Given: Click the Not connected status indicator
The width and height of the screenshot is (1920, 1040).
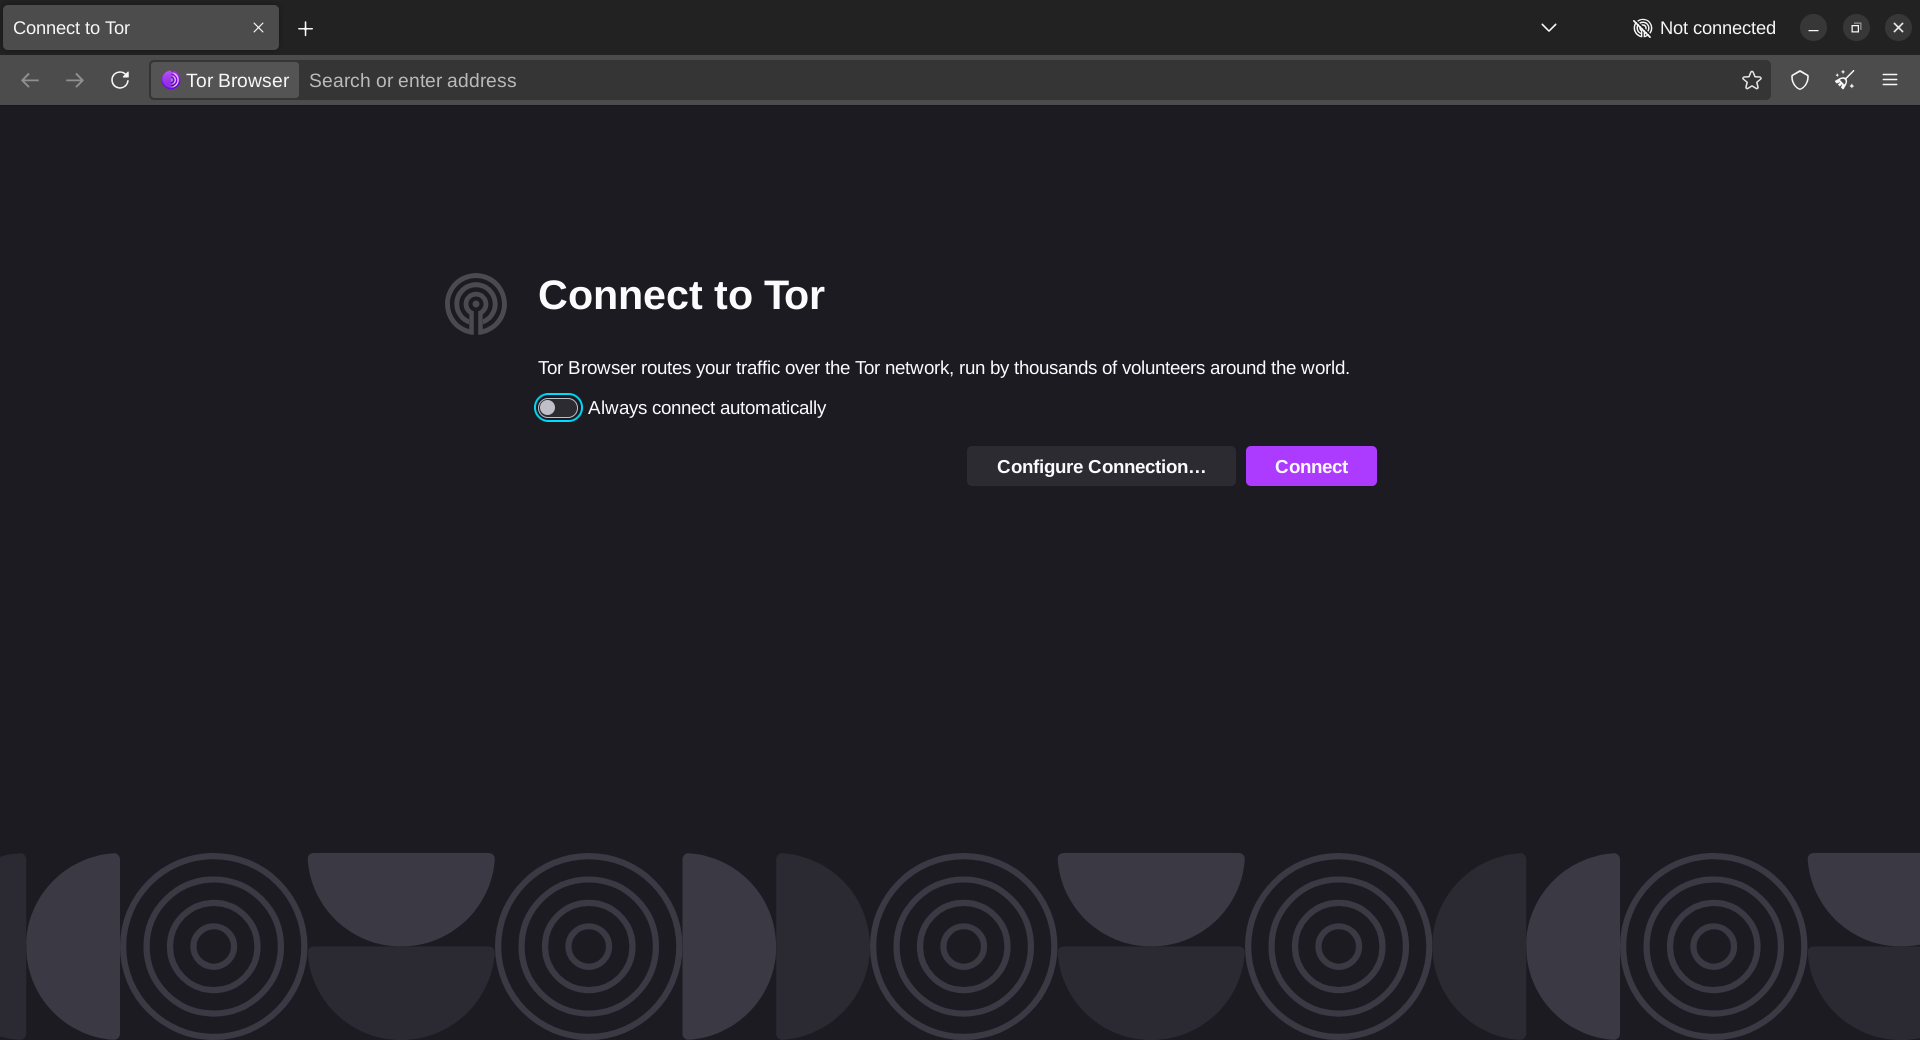Looking at the screenshot, I should [1704, 28].
